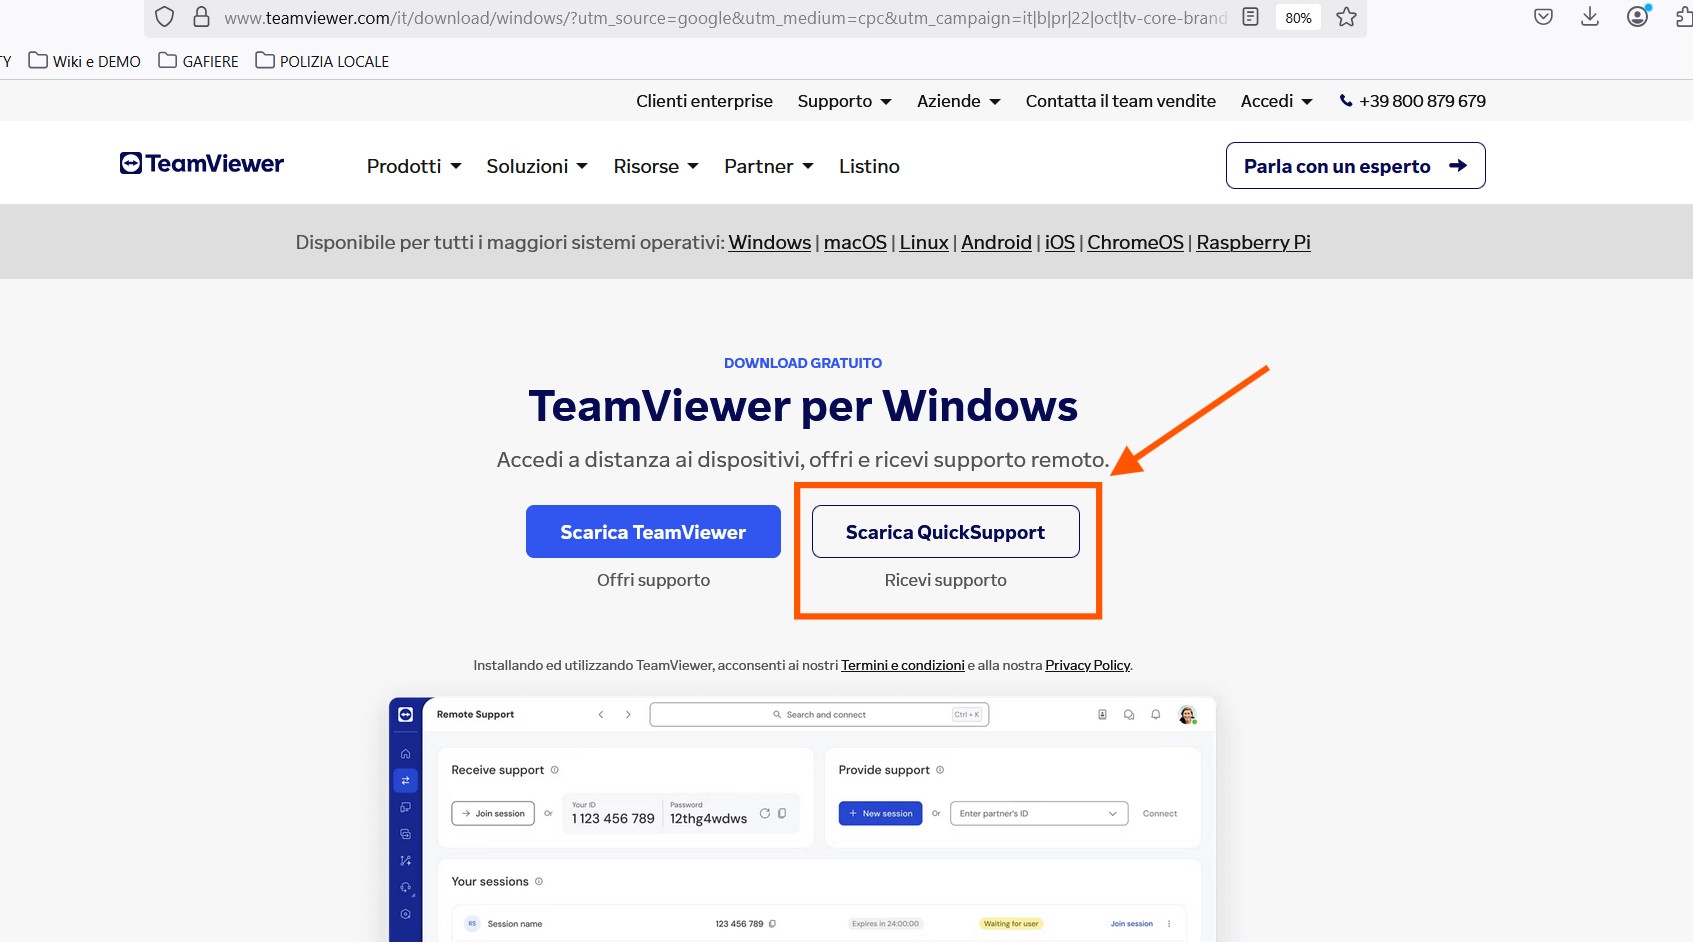Open the macOS download link
Image resolution: width=1693 pixels, height=946 pixels.
pos(855,242)
